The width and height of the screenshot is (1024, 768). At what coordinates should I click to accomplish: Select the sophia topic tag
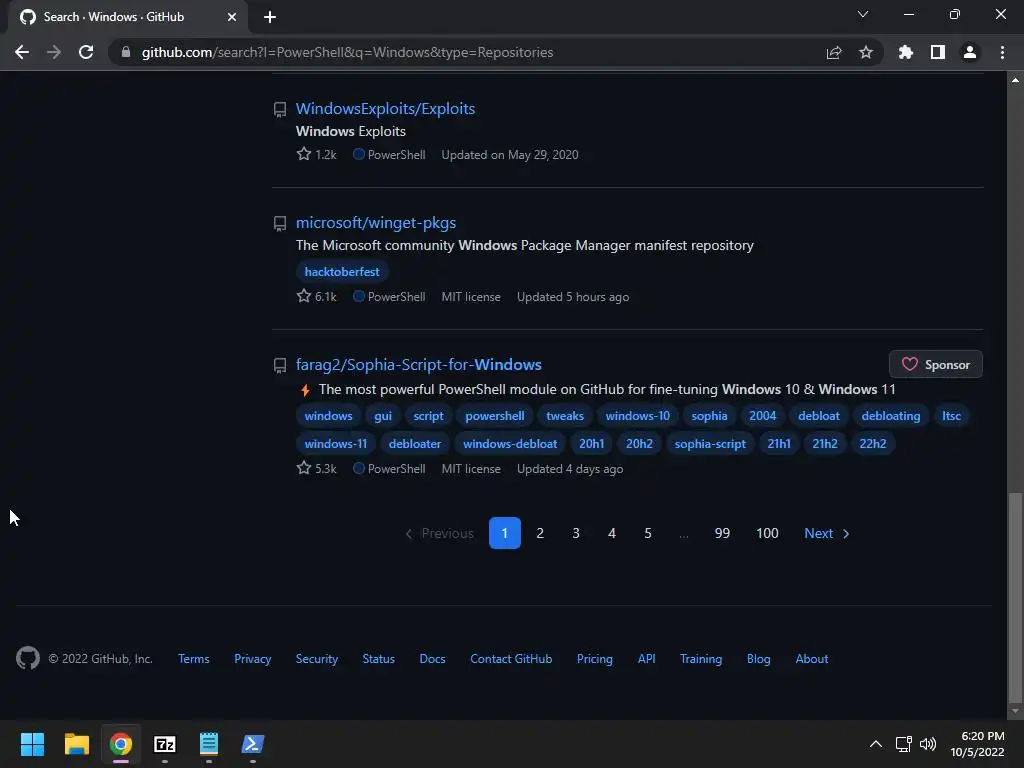[x=709, y=415]
